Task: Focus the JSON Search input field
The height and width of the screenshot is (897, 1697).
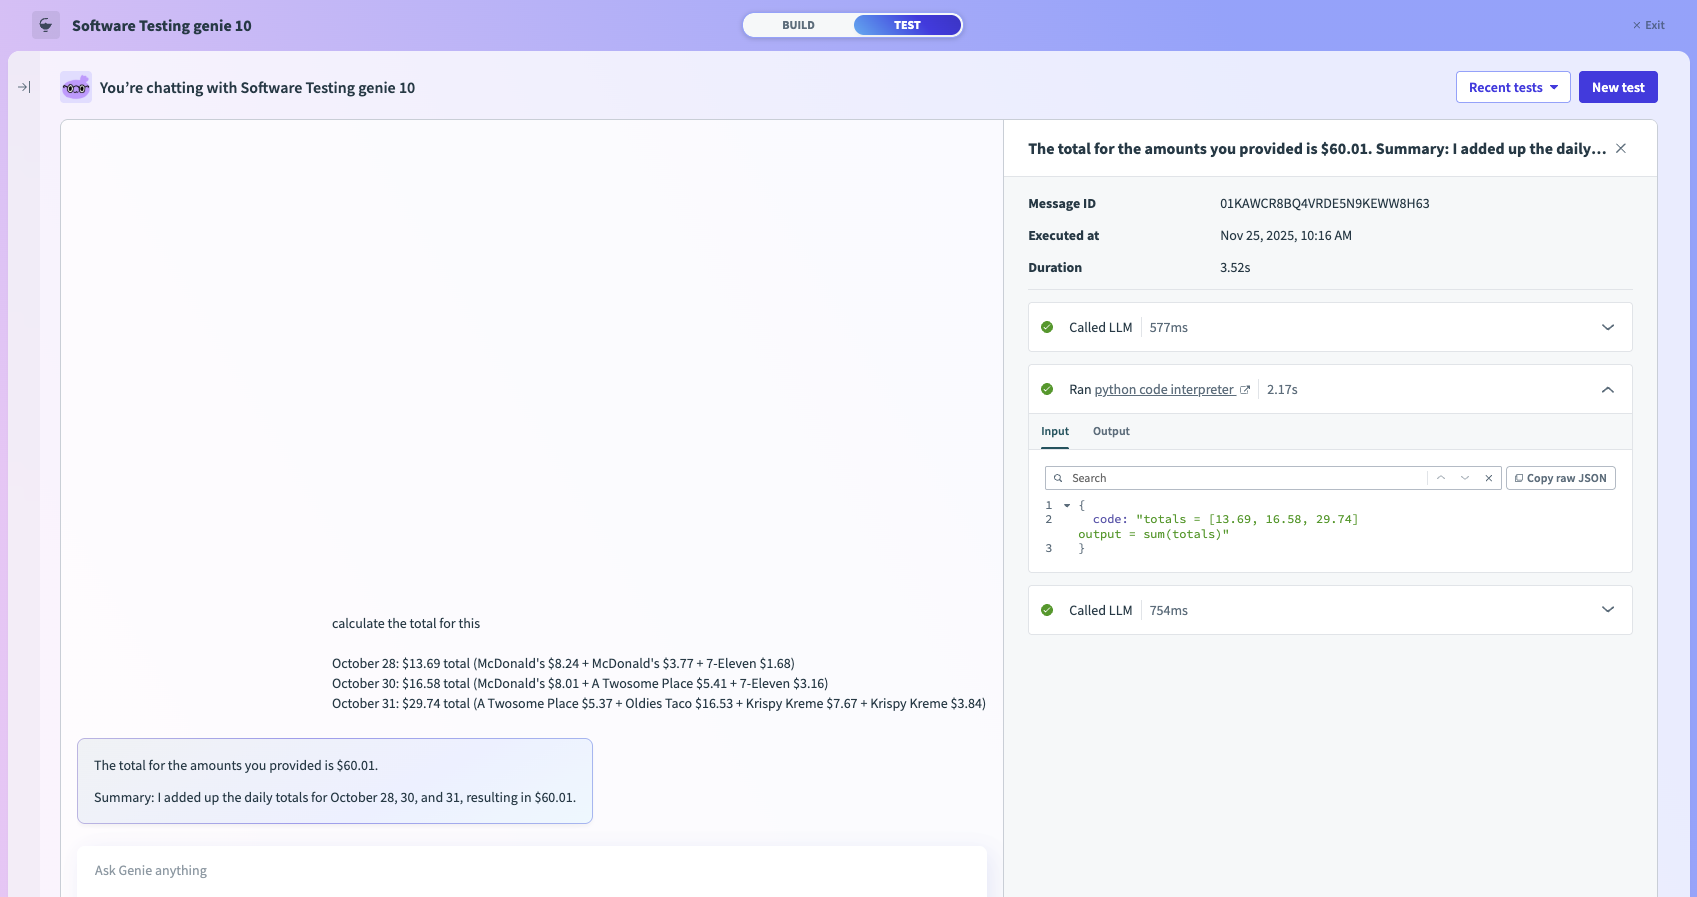Action: (x=1247, y=478)
